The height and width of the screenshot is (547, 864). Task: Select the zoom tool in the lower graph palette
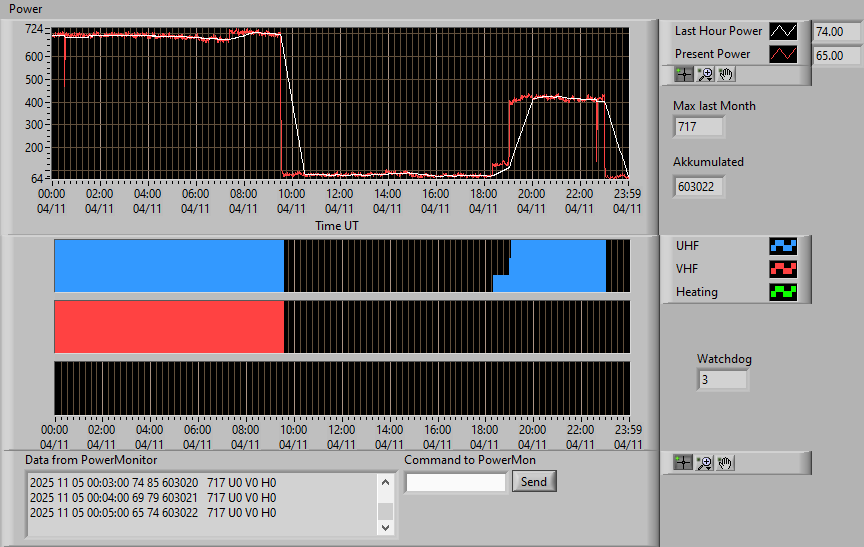tap(704, 463)
